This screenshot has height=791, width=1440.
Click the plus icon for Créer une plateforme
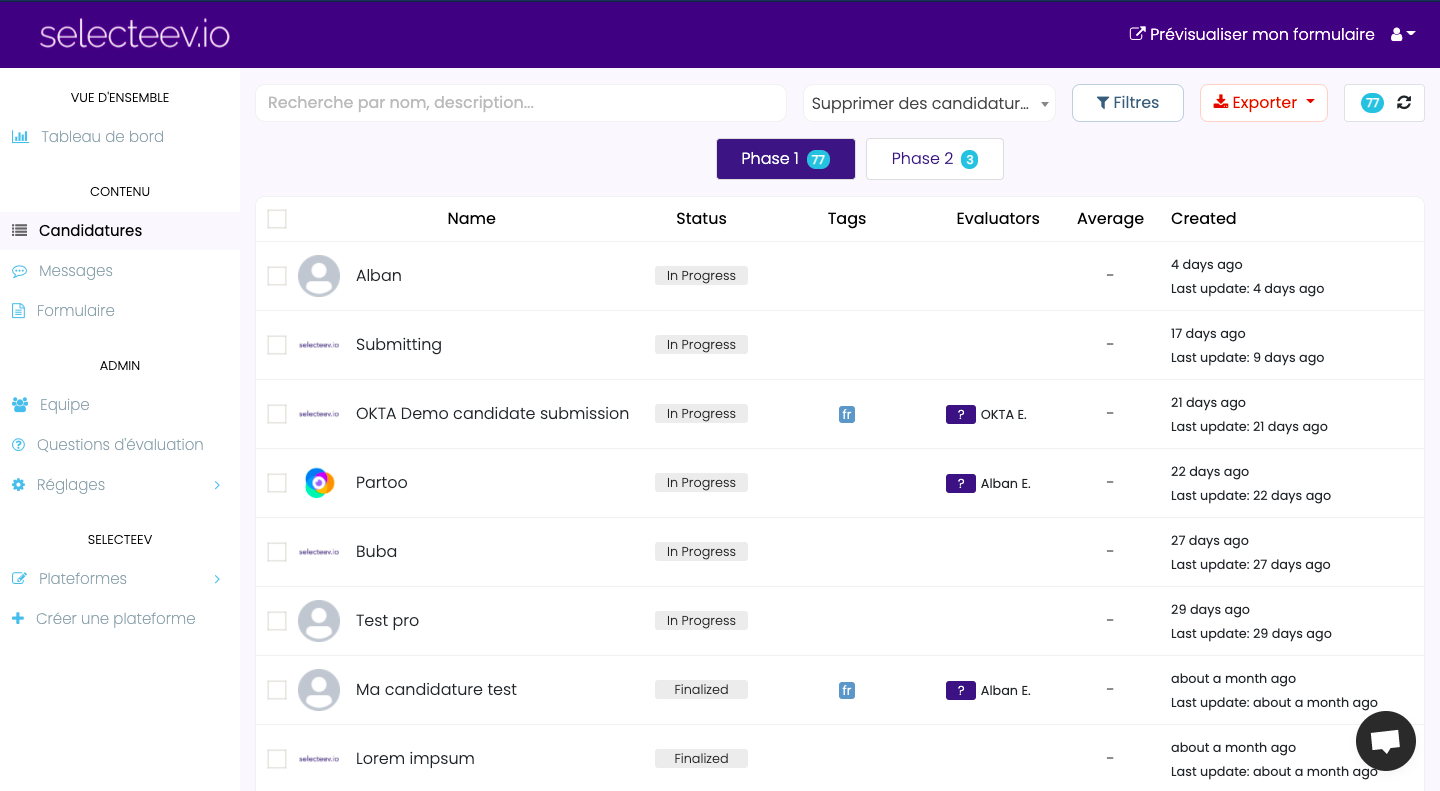point(18,619)
